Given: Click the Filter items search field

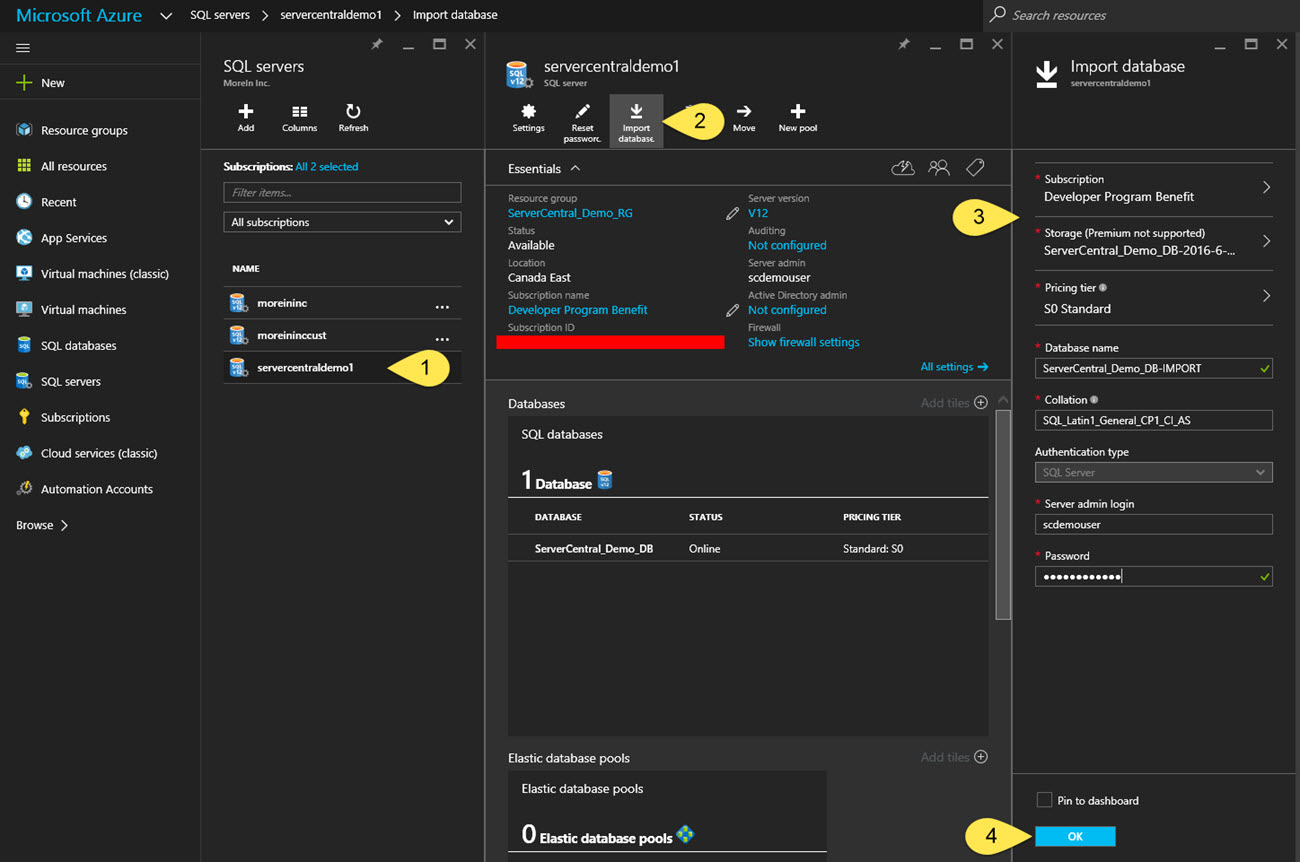Looking at the screenshot, I should tap(342, 193).
